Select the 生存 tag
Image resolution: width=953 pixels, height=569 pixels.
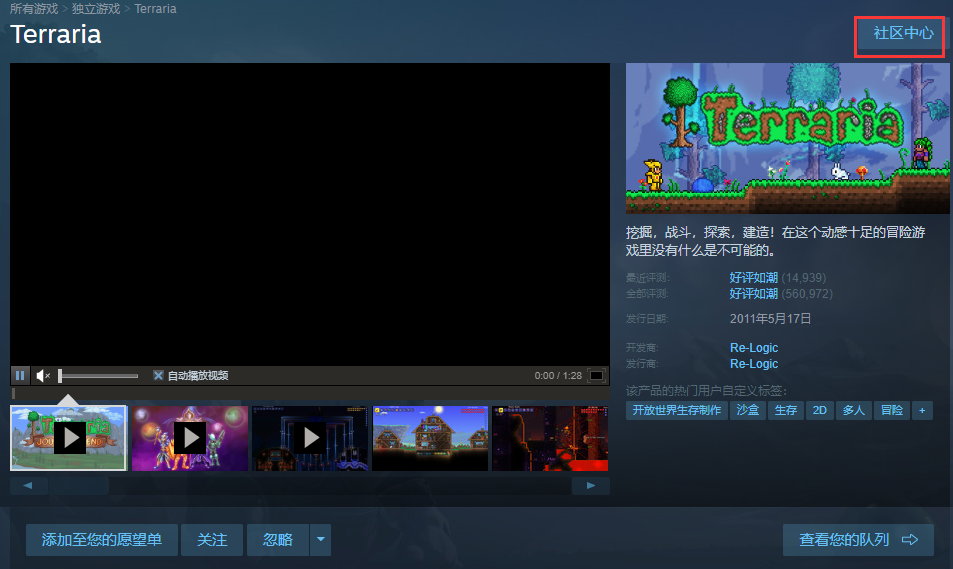tap(785, 410)
